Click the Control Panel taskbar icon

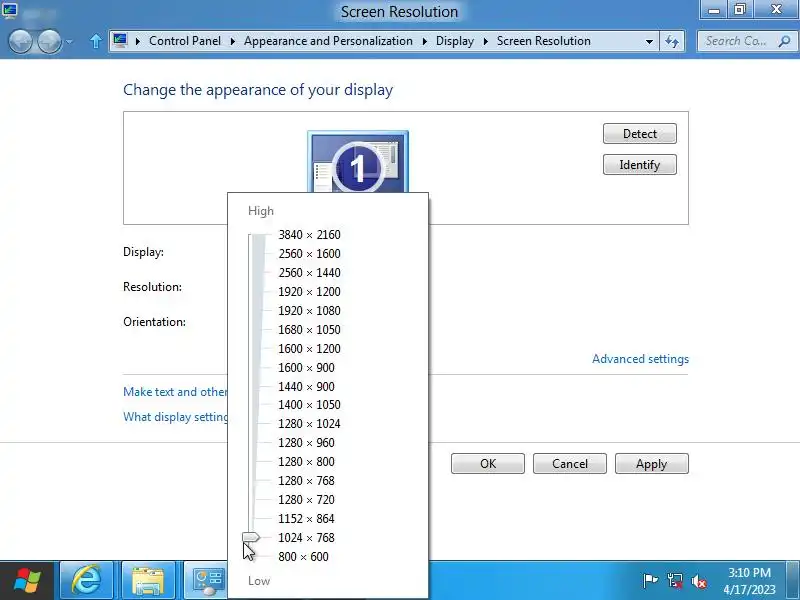(x=206, y=581)
